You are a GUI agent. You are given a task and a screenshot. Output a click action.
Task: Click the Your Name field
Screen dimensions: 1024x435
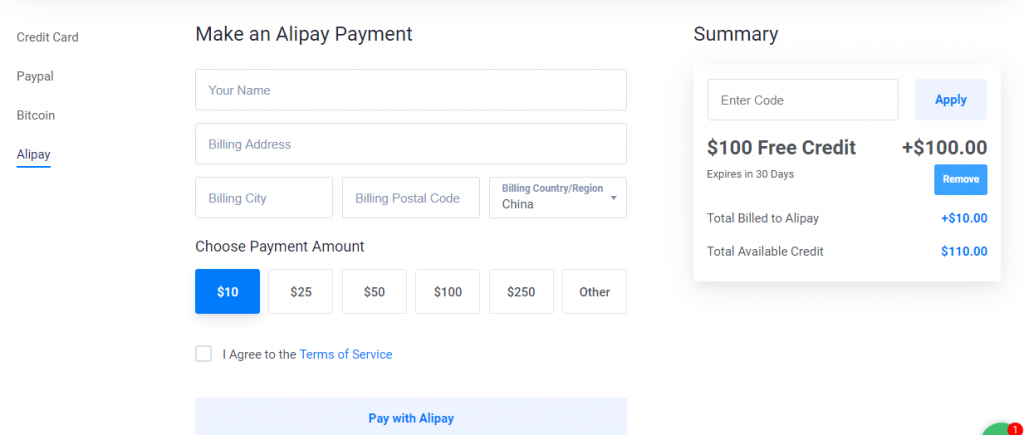[x=410, y=90]
